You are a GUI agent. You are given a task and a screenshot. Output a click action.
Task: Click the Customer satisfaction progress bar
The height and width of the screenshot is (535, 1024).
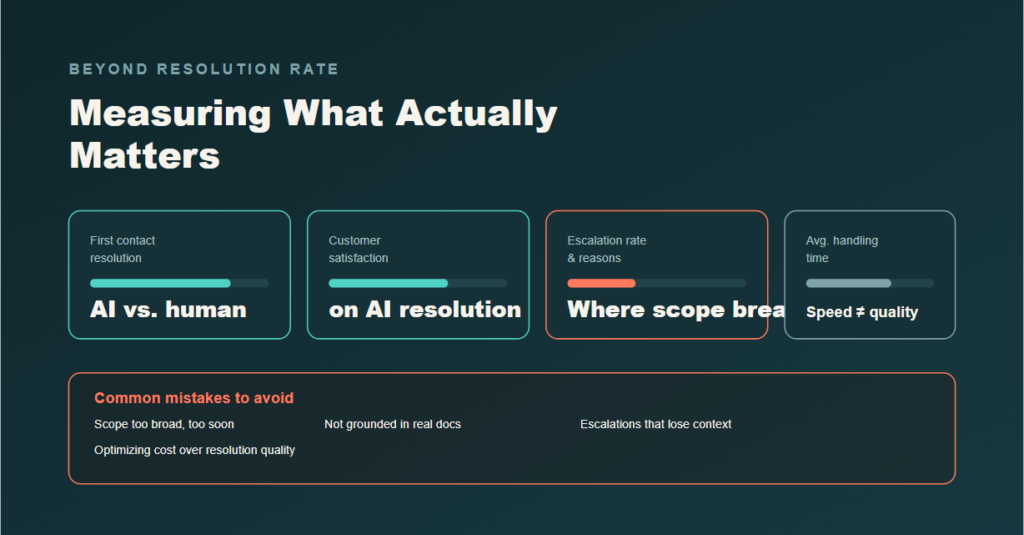pyautogui.click(x=418, y=284)
